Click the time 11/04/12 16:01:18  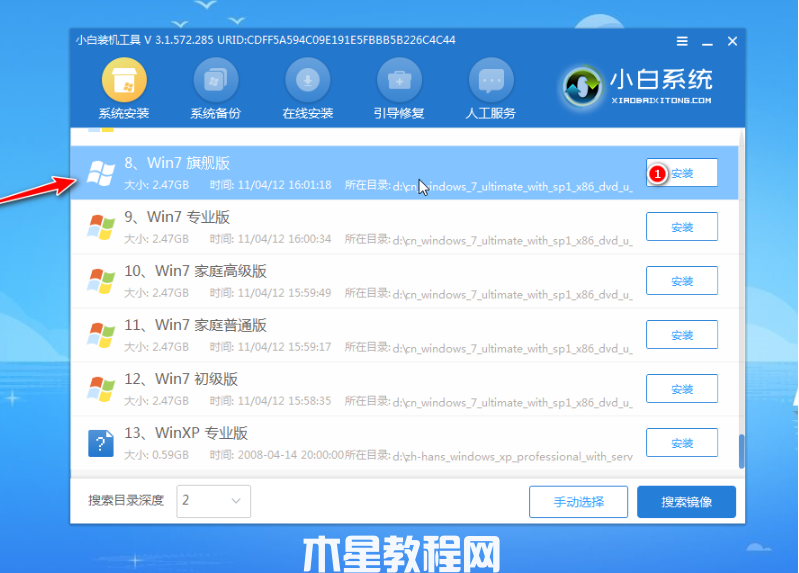tap(284, 185)
